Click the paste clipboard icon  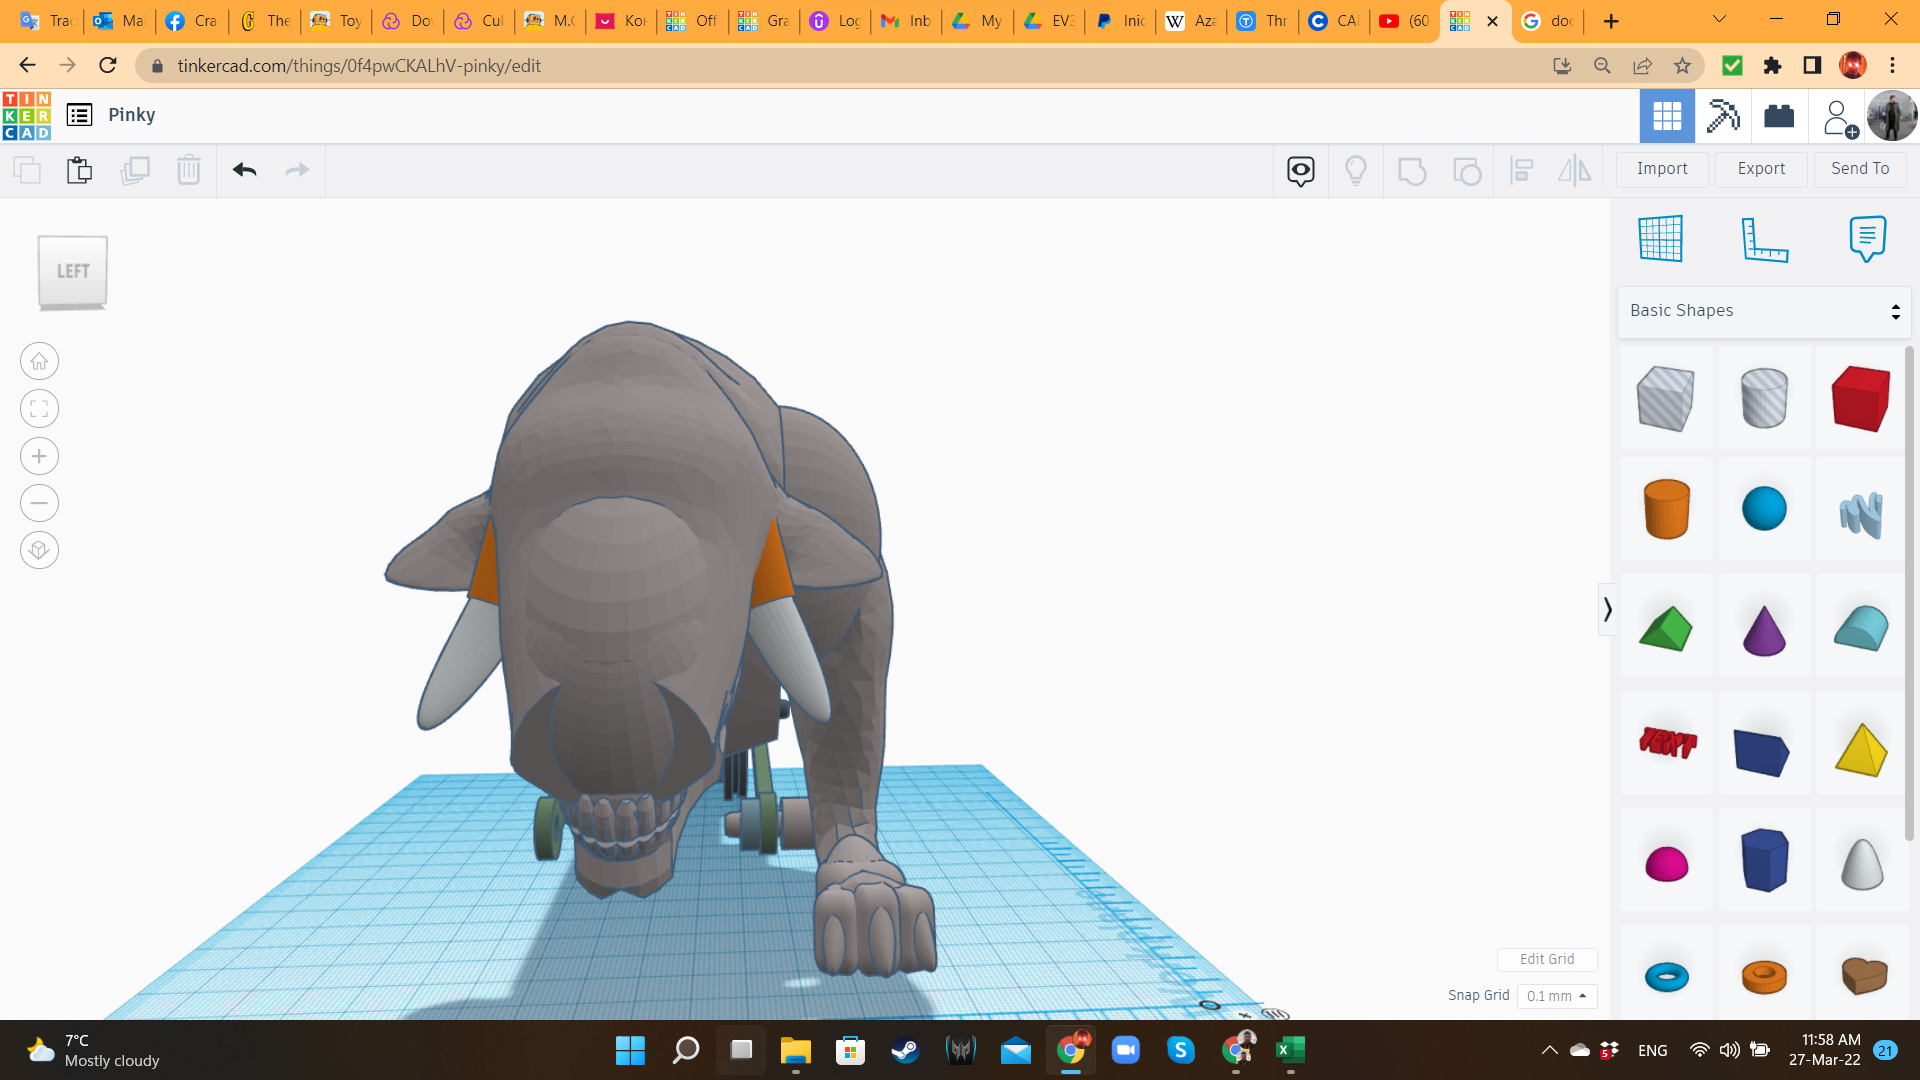click(79, 170)
